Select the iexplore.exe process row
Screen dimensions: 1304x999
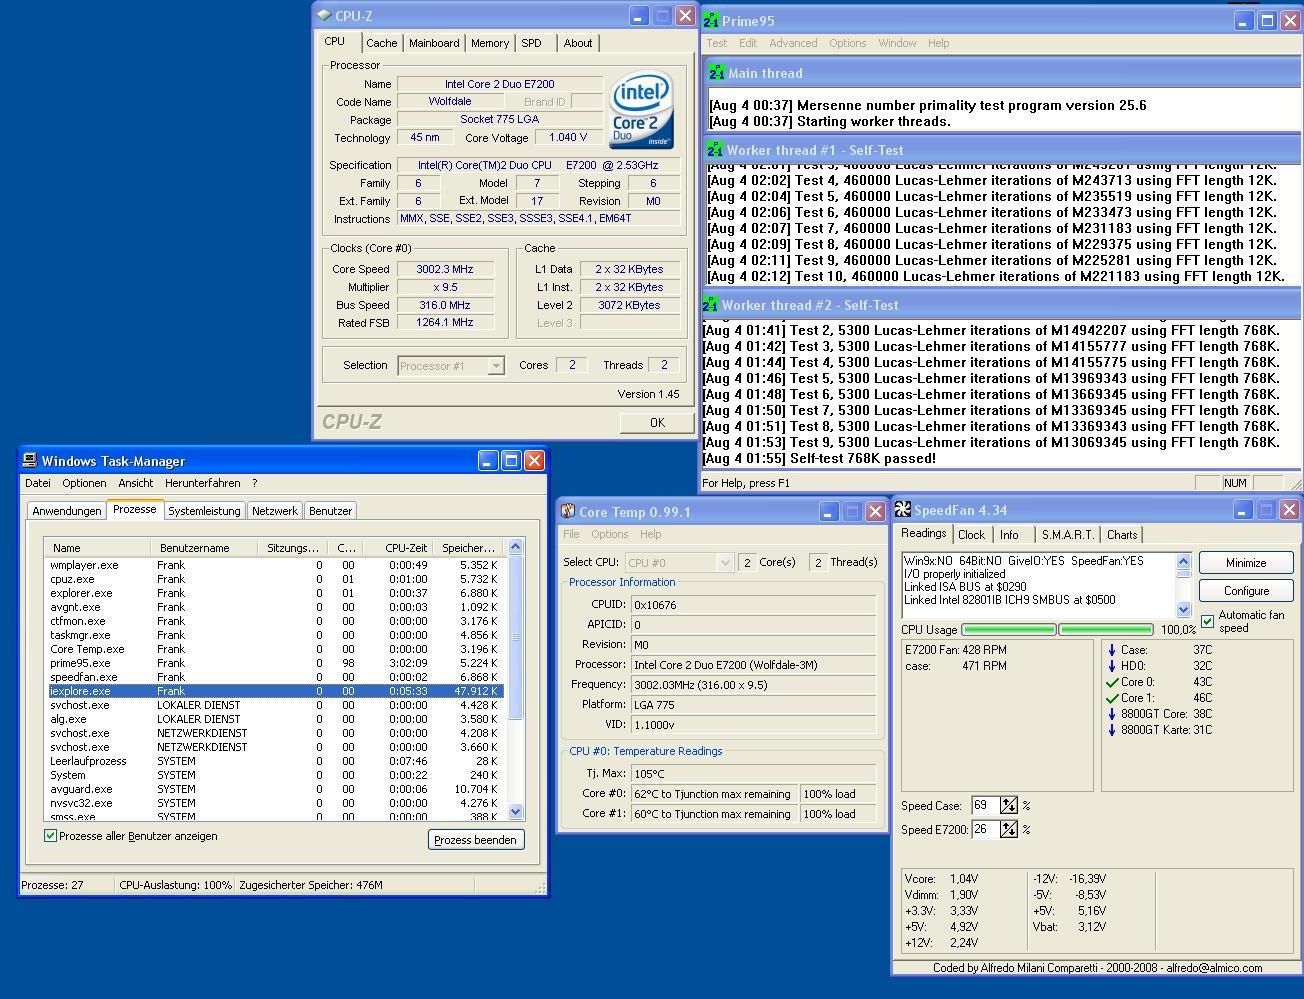(x=275, y=691)
